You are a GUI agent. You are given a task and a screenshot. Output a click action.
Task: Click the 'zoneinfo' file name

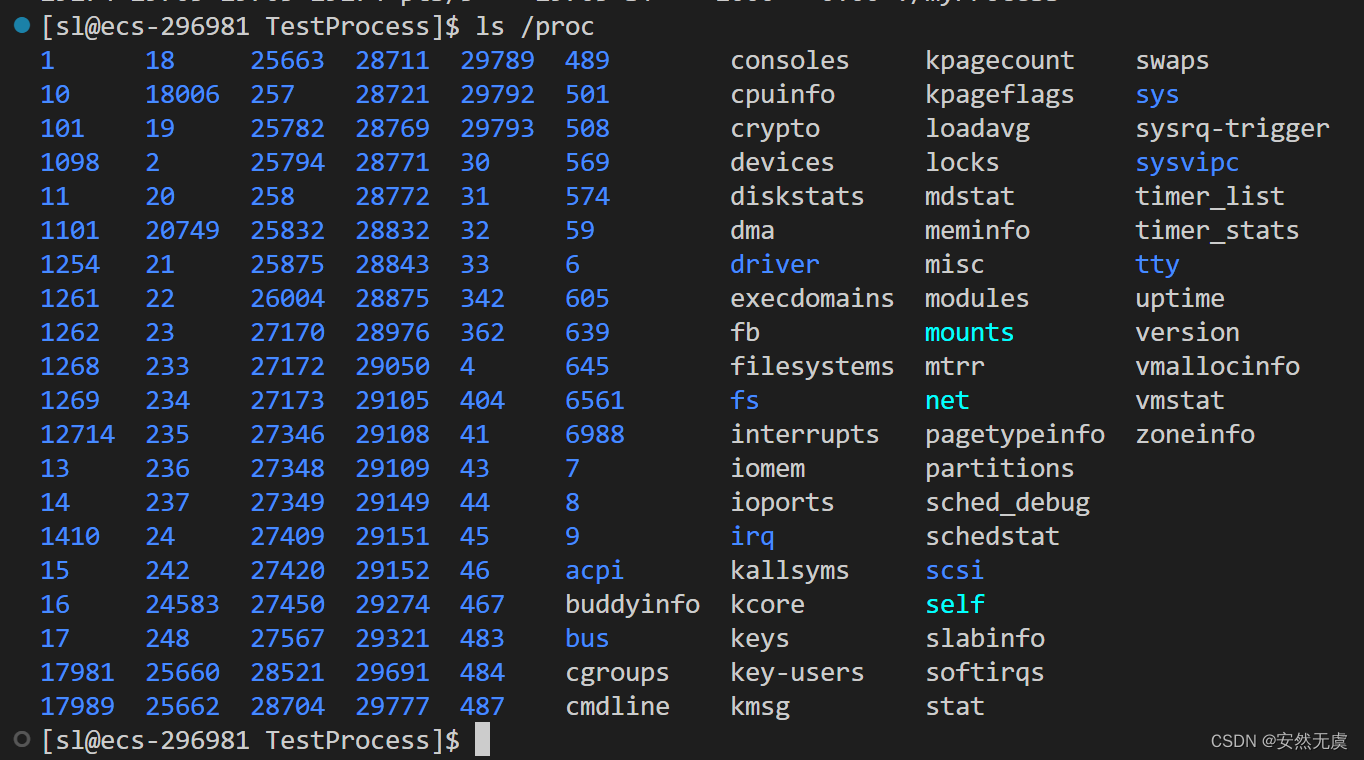point(1195,434)
